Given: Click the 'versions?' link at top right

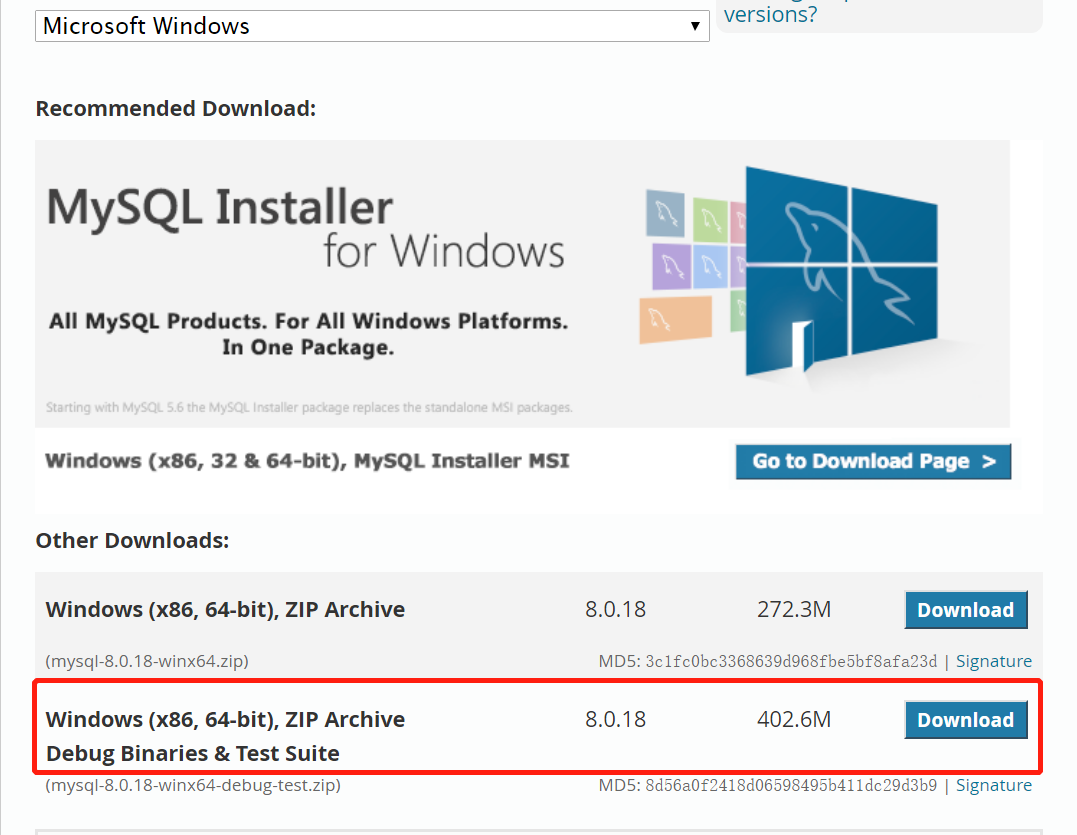Looking at the screenshot, I should tap(770, 14).
